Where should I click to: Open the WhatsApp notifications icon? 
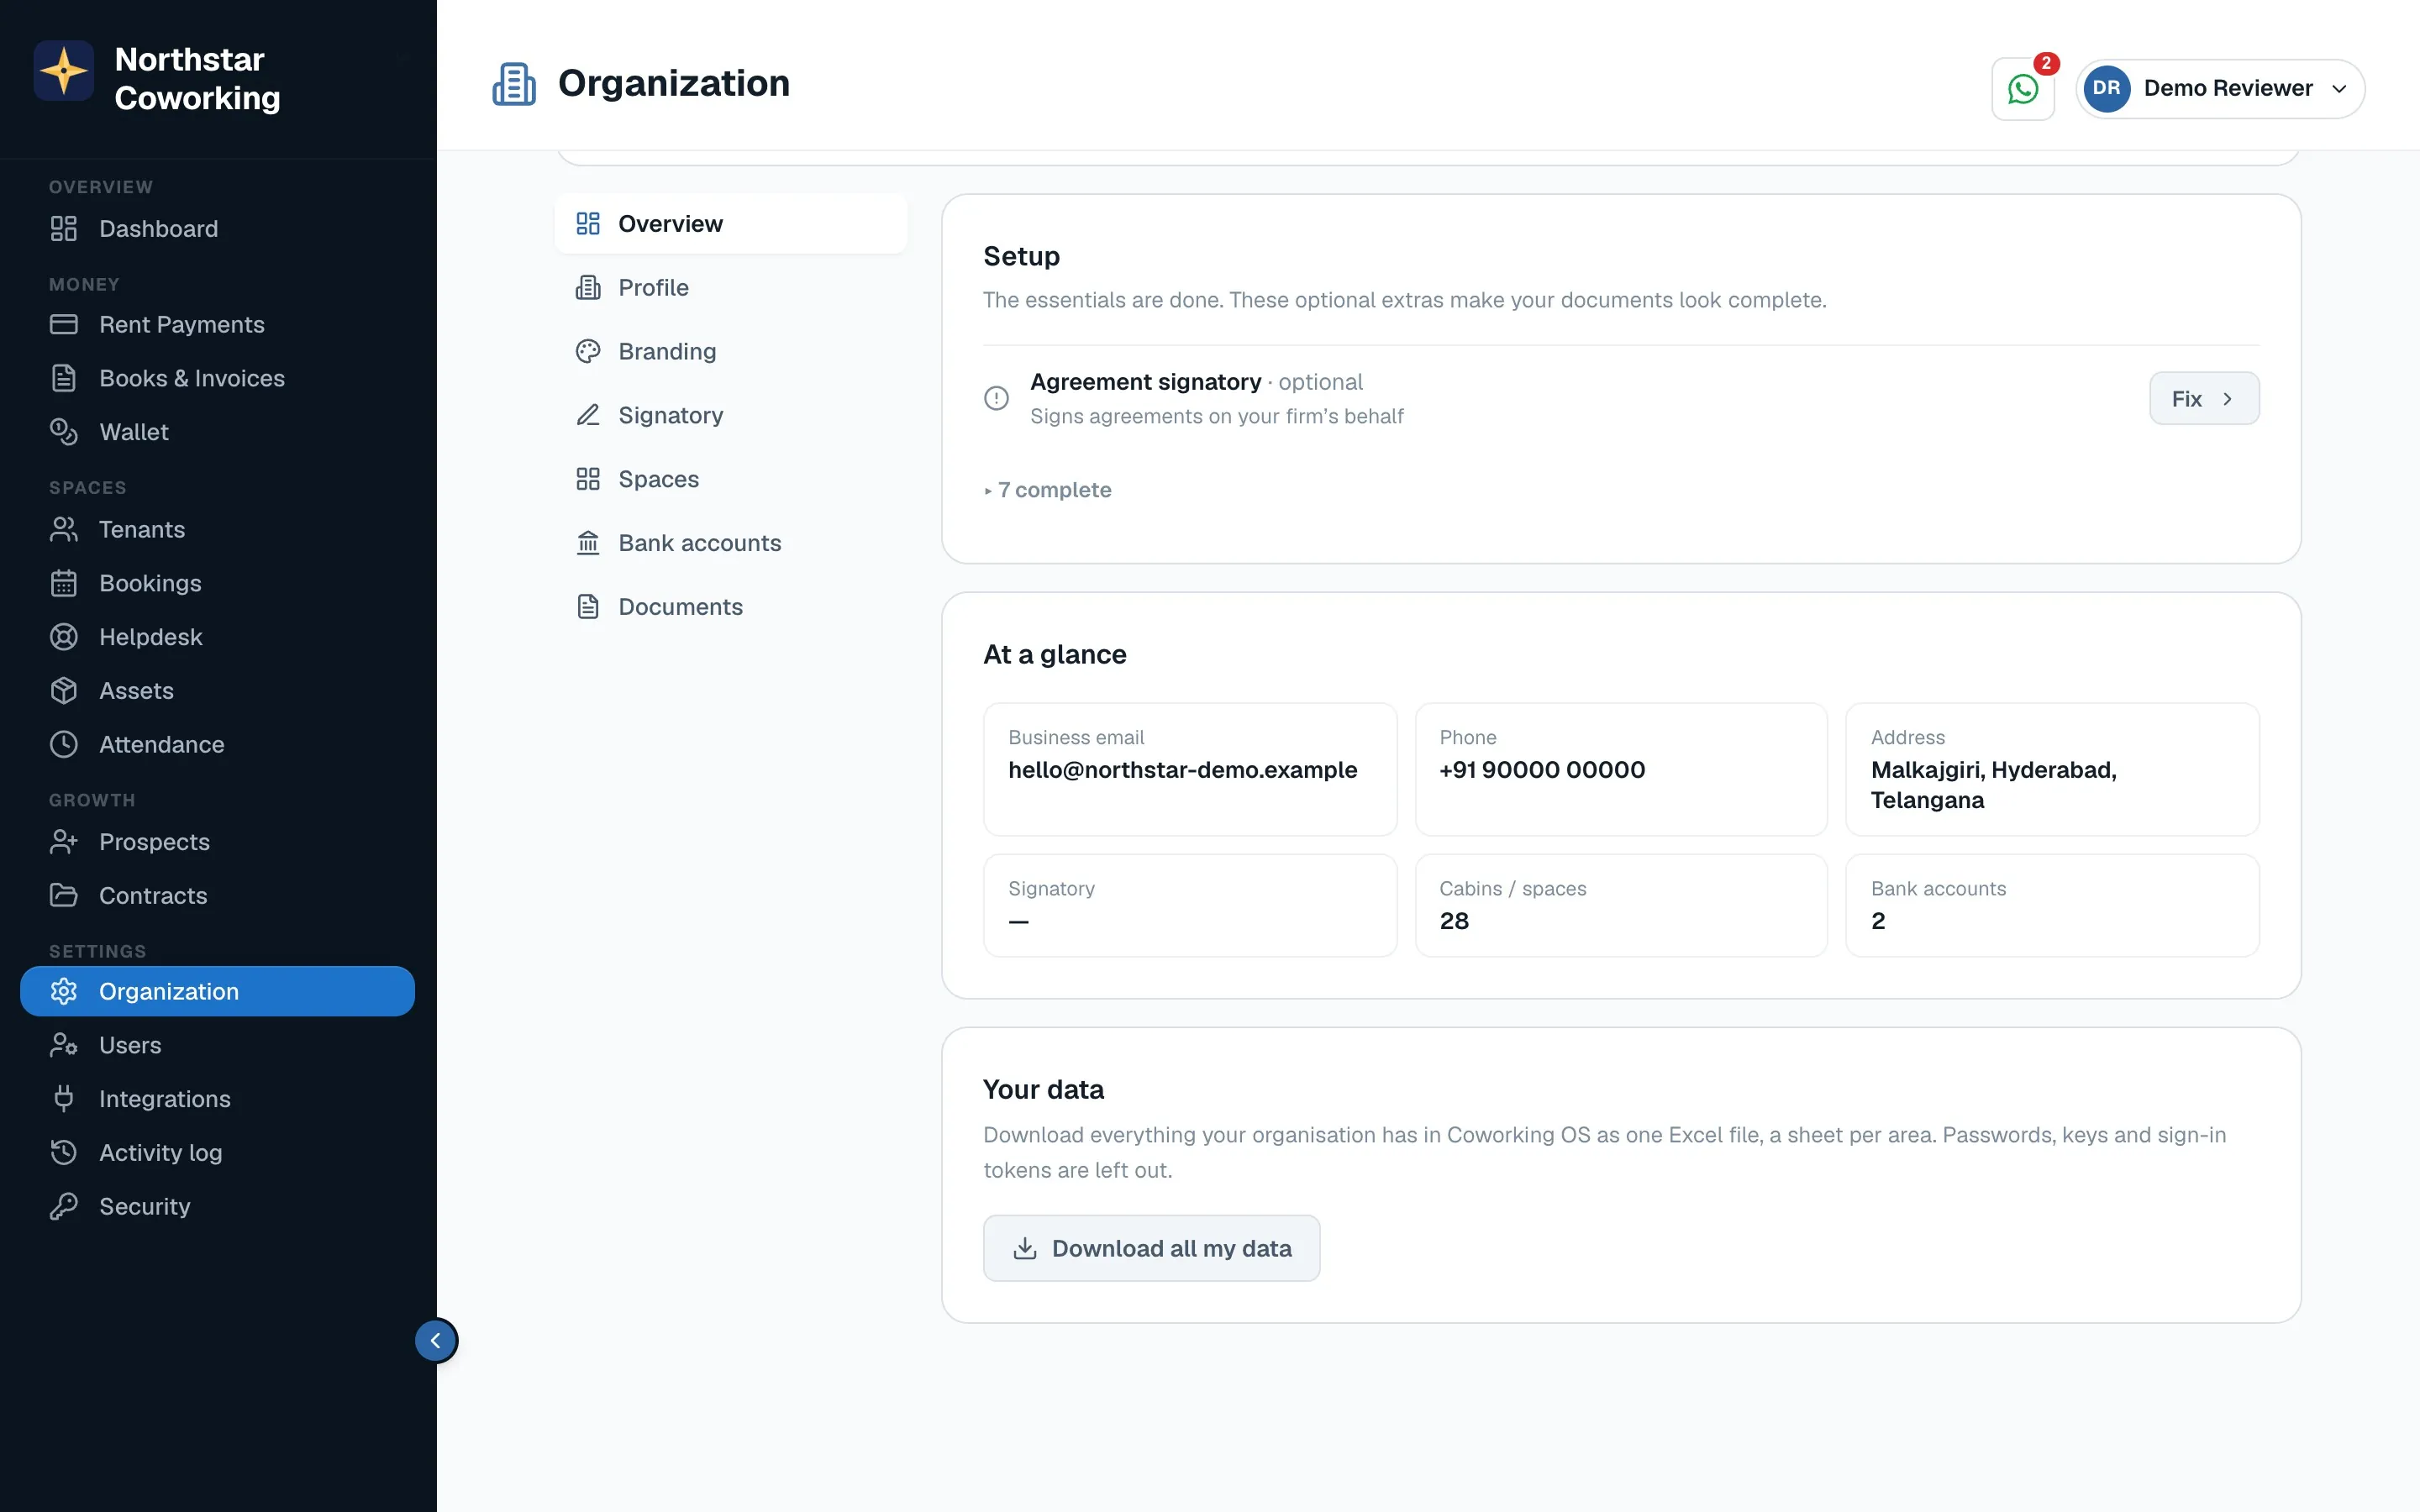point(2022,89)
